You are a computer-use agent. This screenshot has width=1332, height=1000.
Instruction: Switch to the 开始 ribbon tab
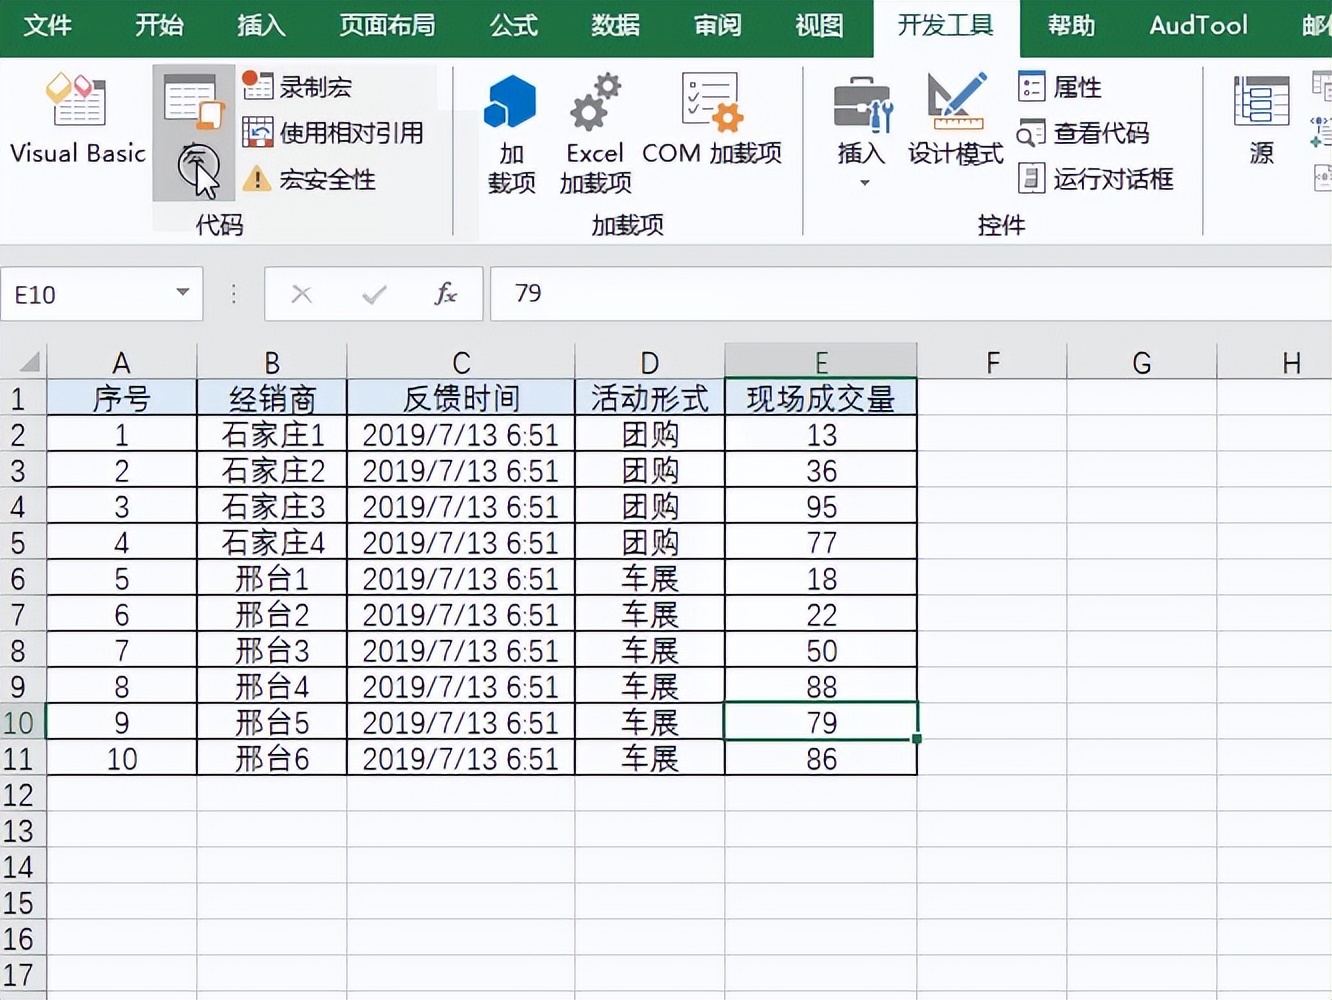159,26
